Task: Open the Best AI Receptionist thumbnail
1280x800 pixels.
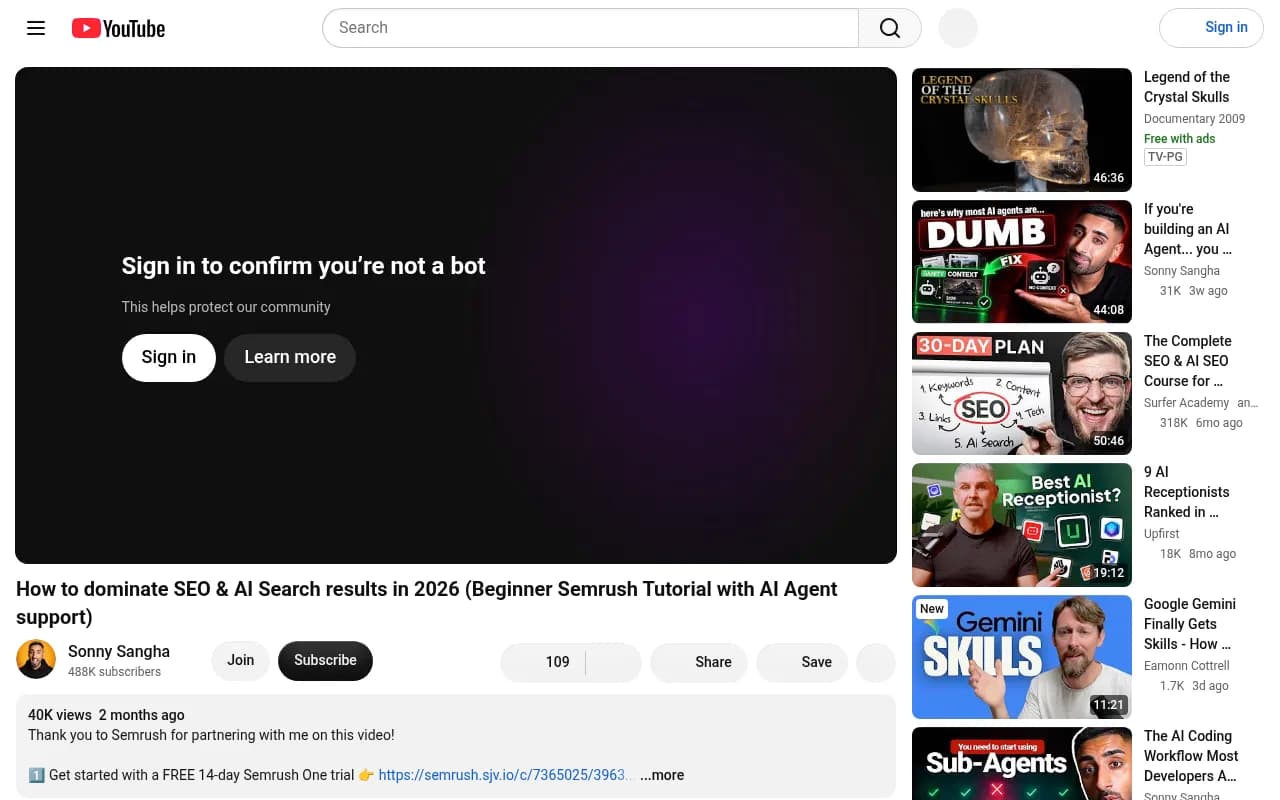Action: (1022, 525)
